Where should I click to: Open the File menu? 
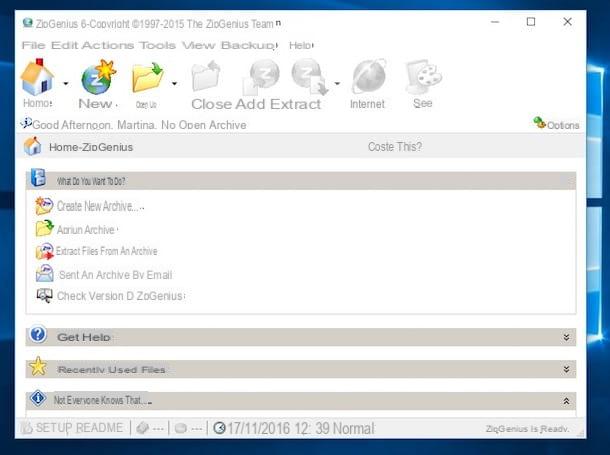pos(33,46)
